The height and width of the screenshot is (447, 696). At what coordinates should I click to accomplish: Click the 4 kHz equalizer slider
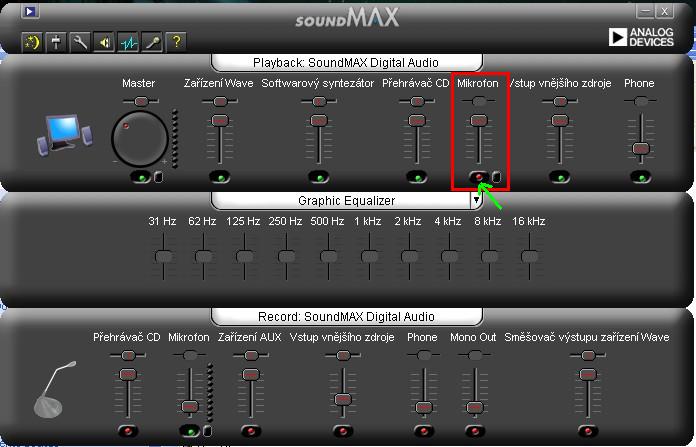pyautogui.click(x=449, y=257)
